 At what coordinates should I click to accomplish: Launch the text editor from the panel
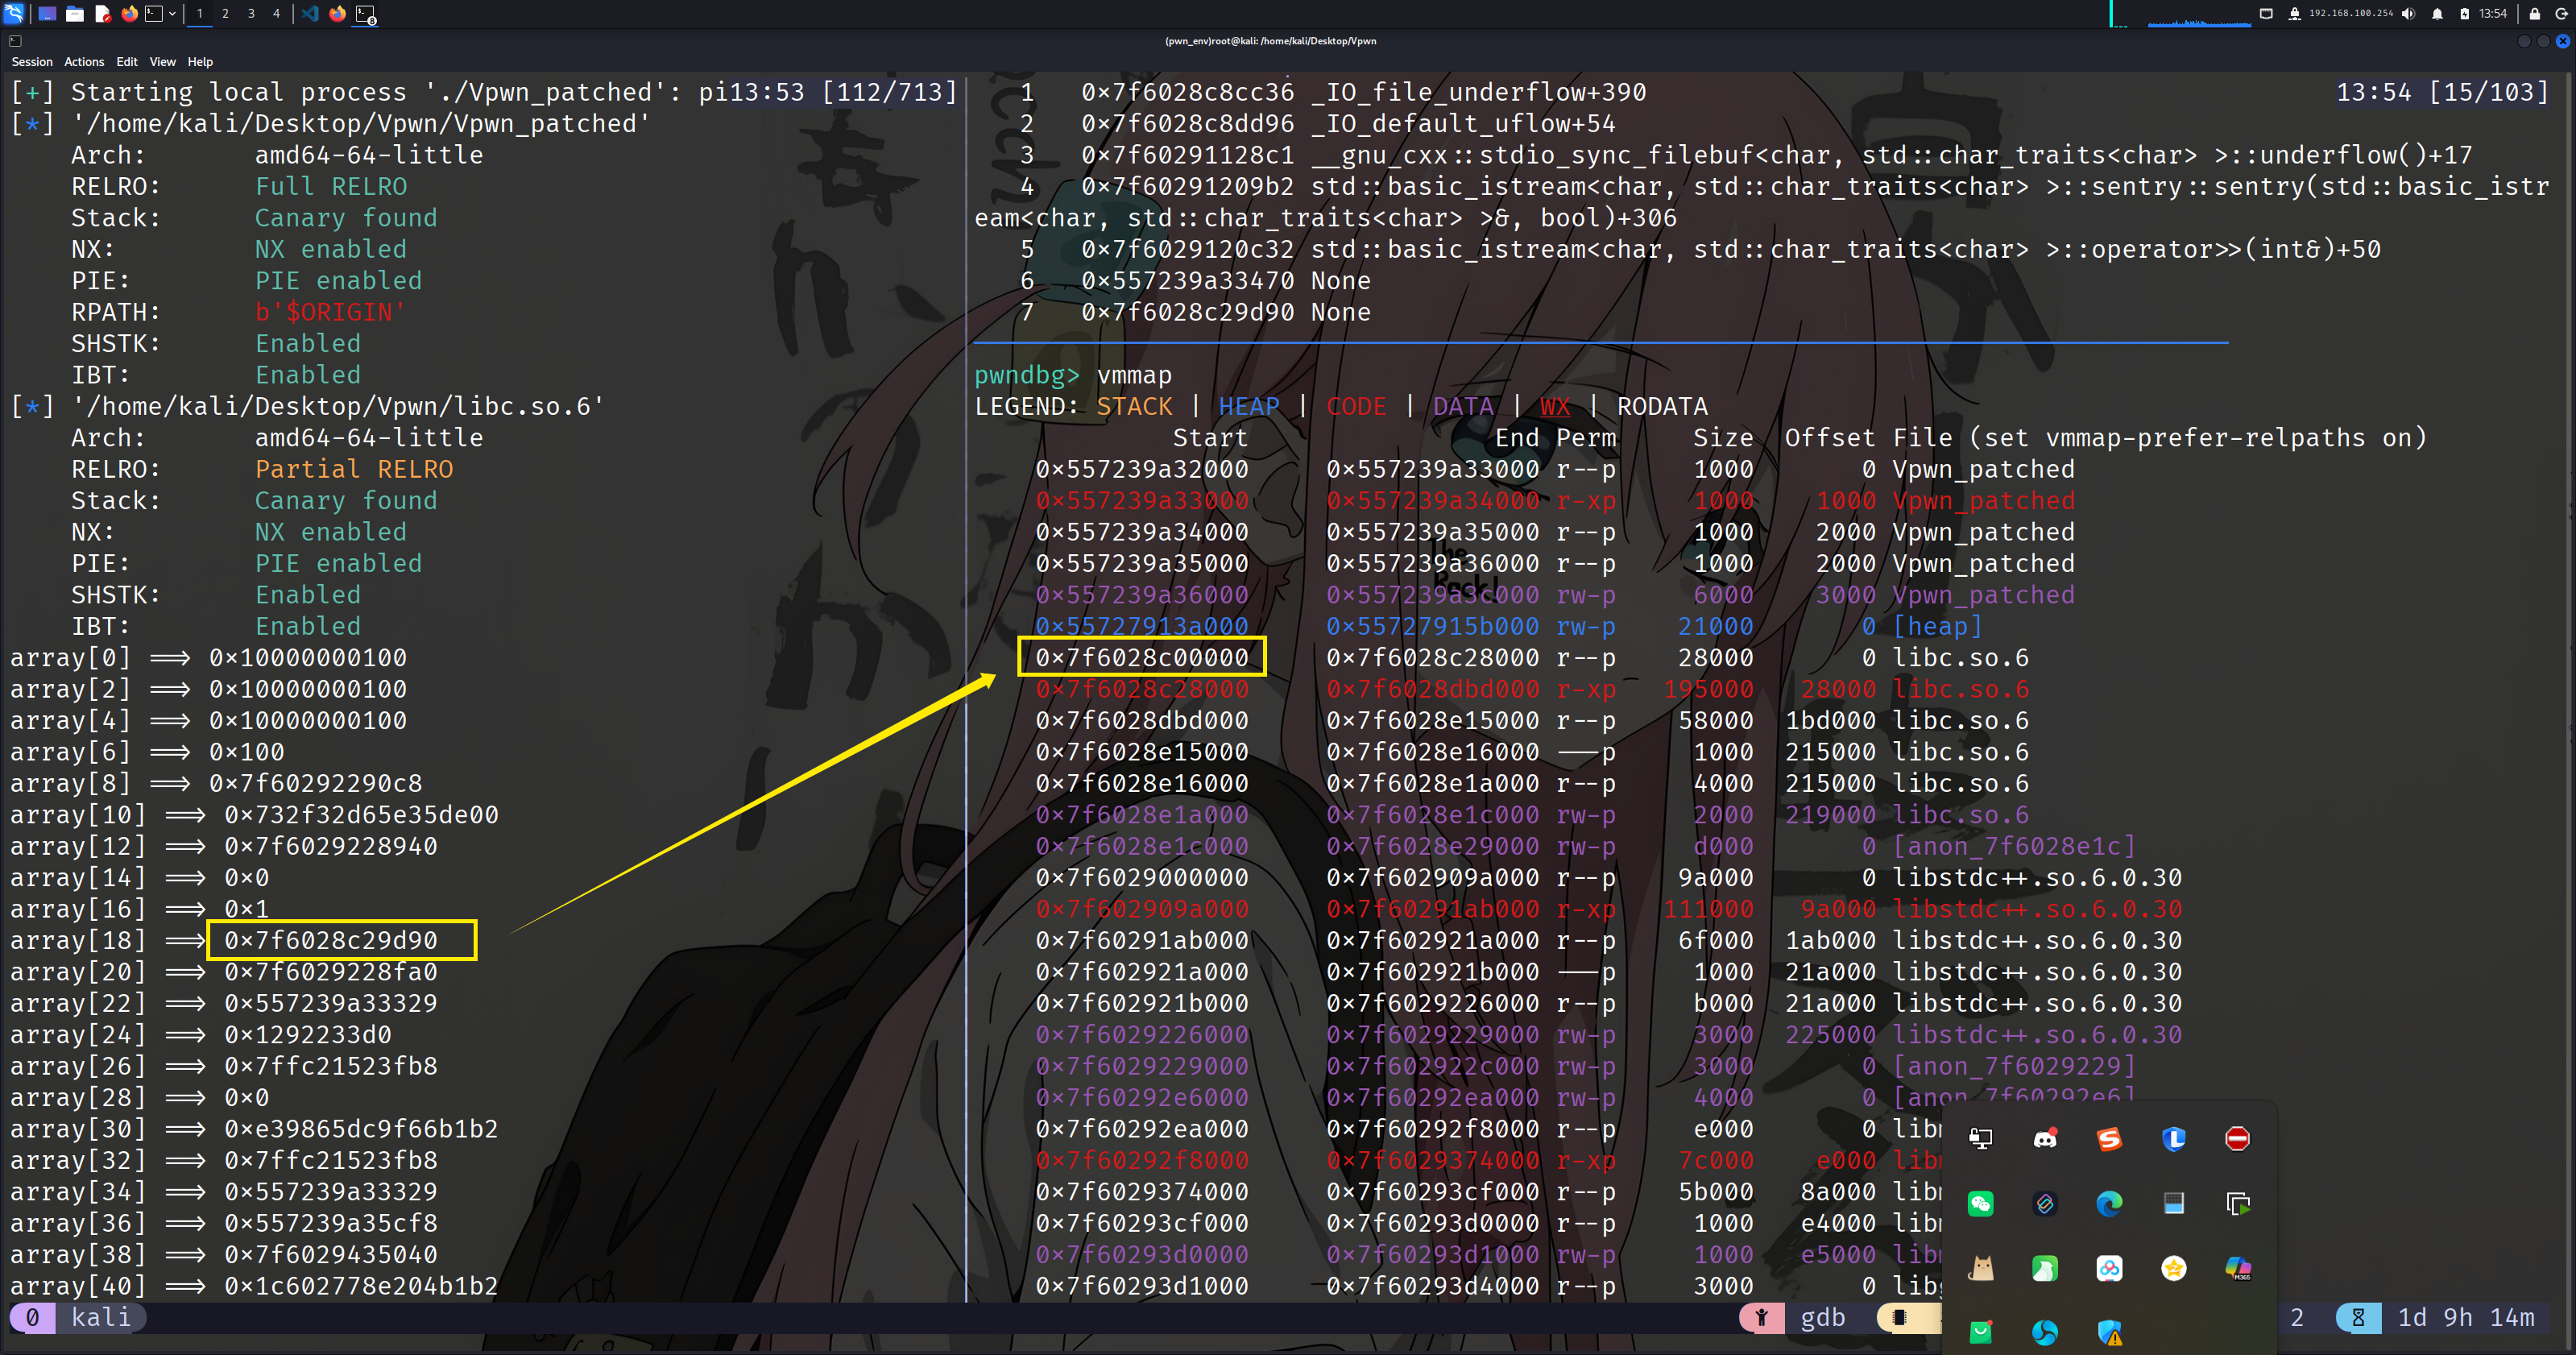click(x=102, y=14)
